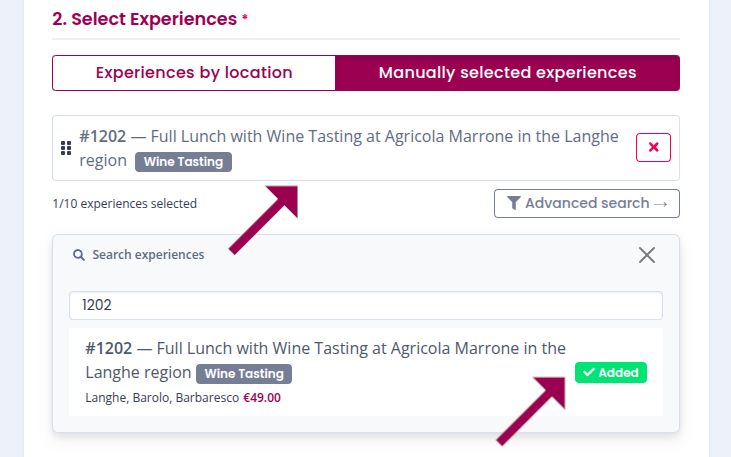Click the checkmark in the Added badge
Image resolution: width=731 pixels, height=457 pixels.
click(589, 373)
